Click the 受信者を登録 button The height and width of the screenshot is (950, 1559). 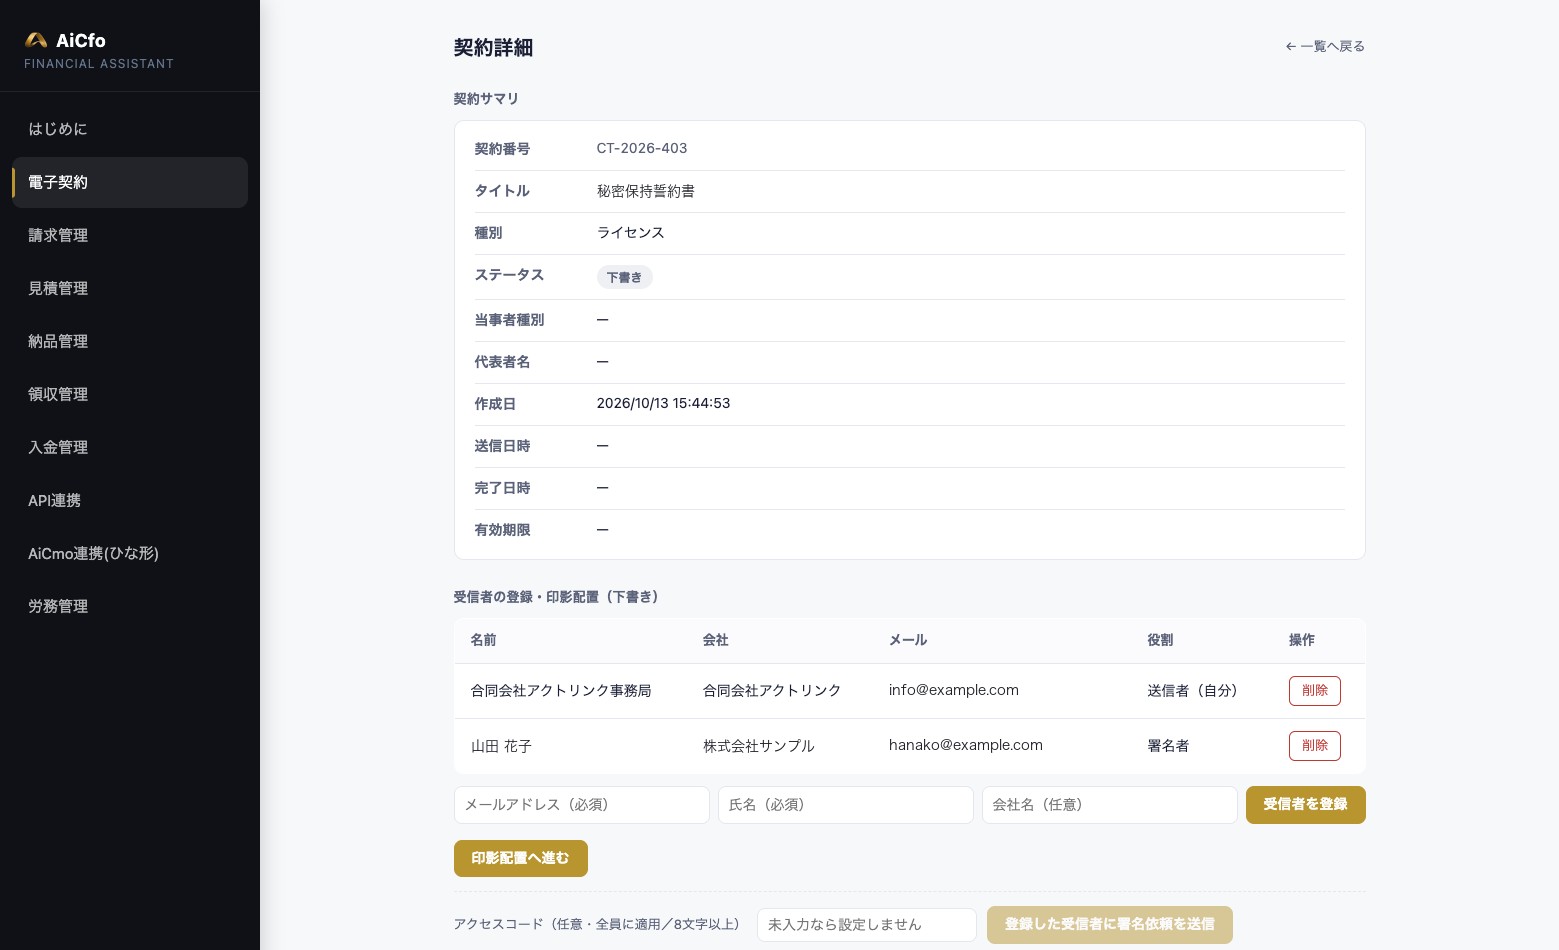1306,805
